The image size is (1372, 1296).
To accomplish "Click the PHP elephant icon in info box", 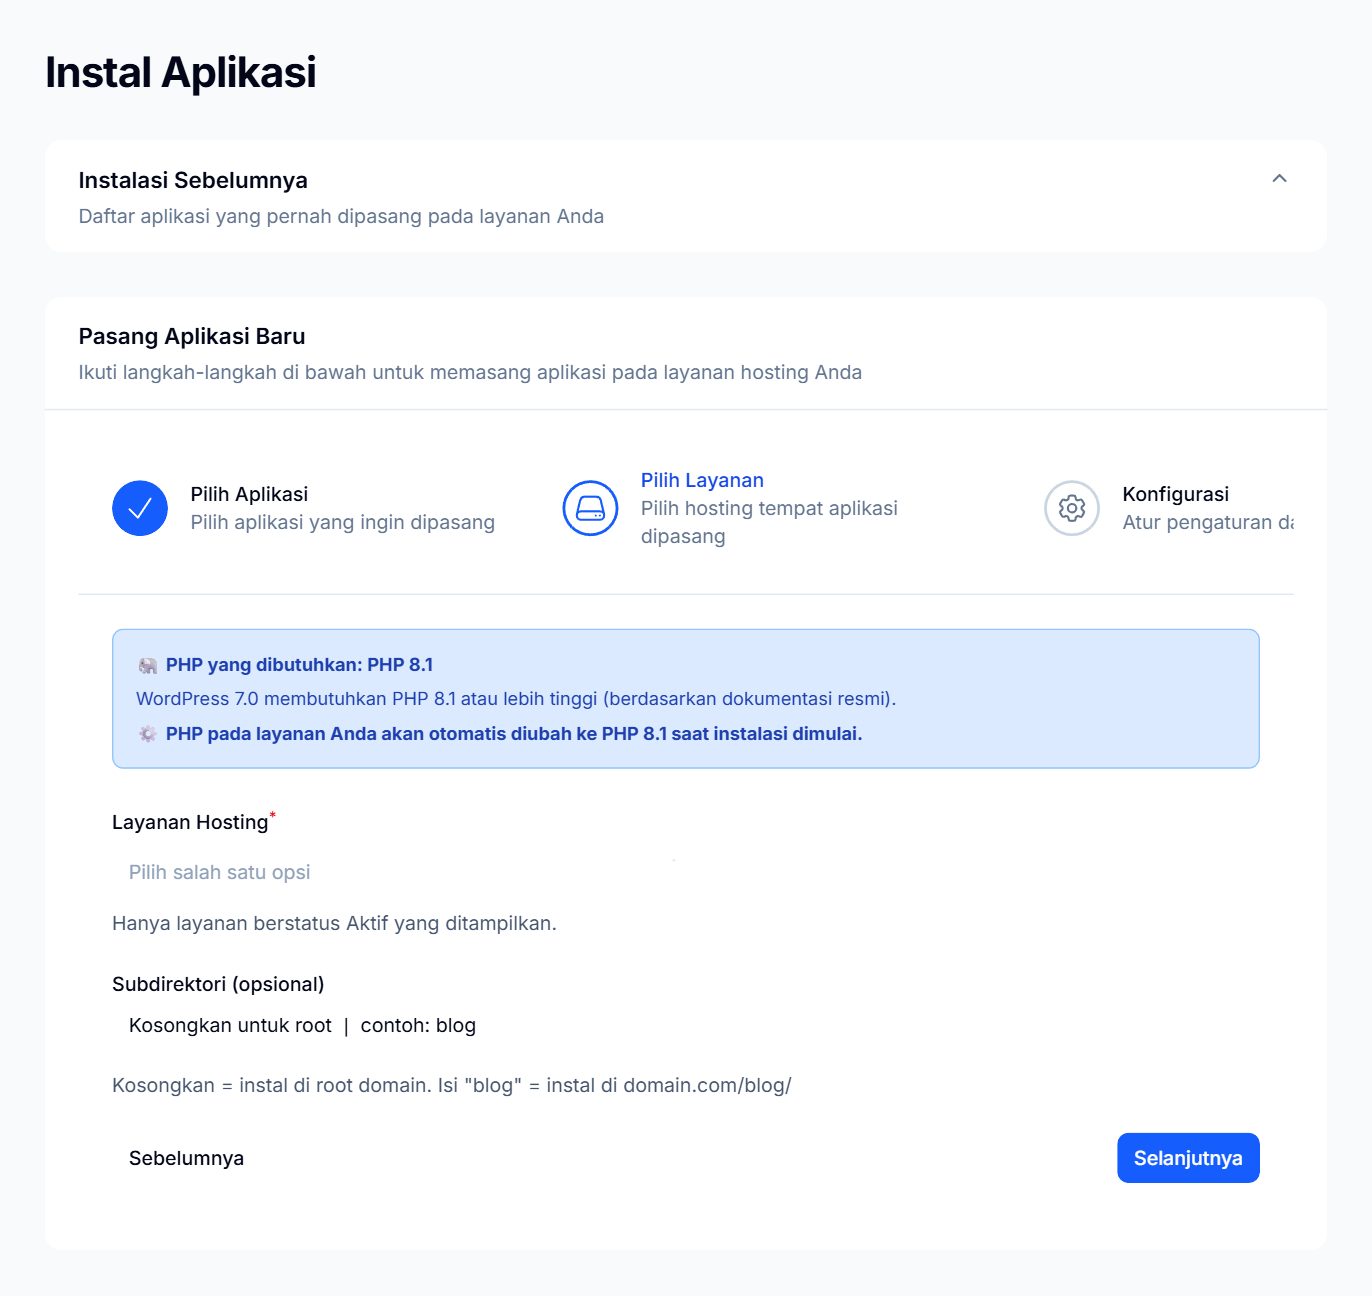I will click(x=148, y=666).
